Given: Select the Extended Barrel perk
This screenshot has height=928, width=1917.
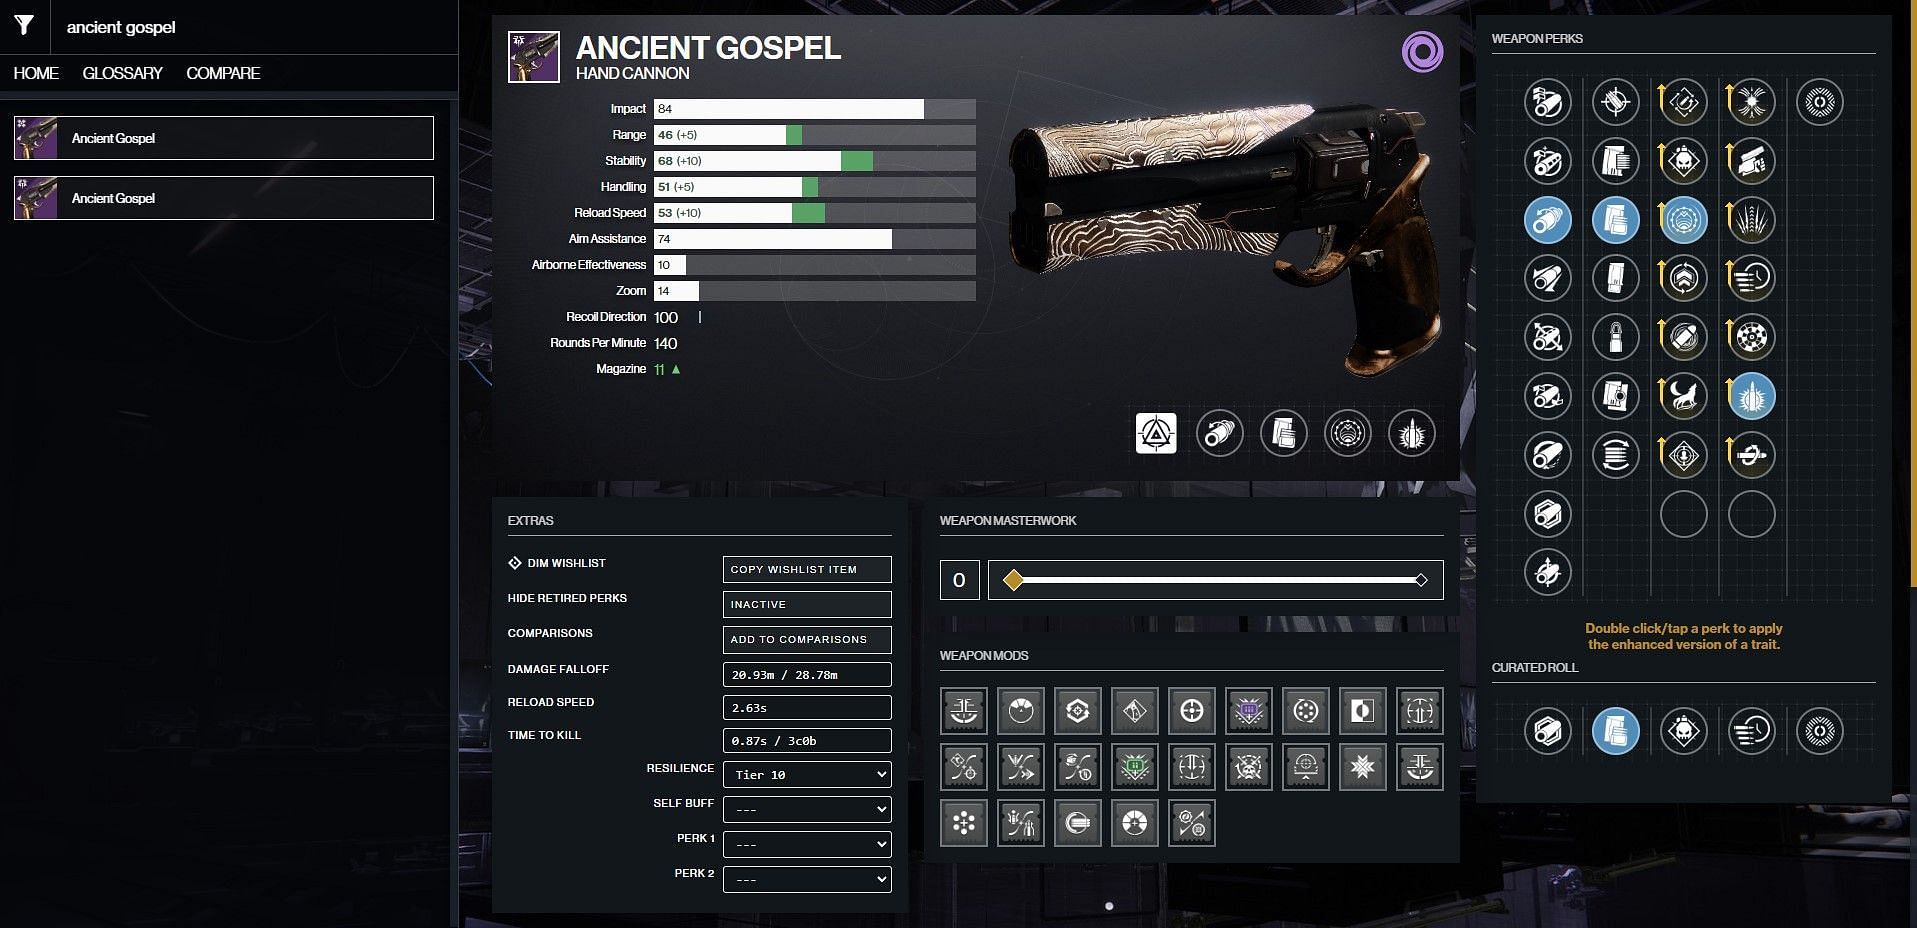Looking at the screenshot, I should (x=1548, y=278).
